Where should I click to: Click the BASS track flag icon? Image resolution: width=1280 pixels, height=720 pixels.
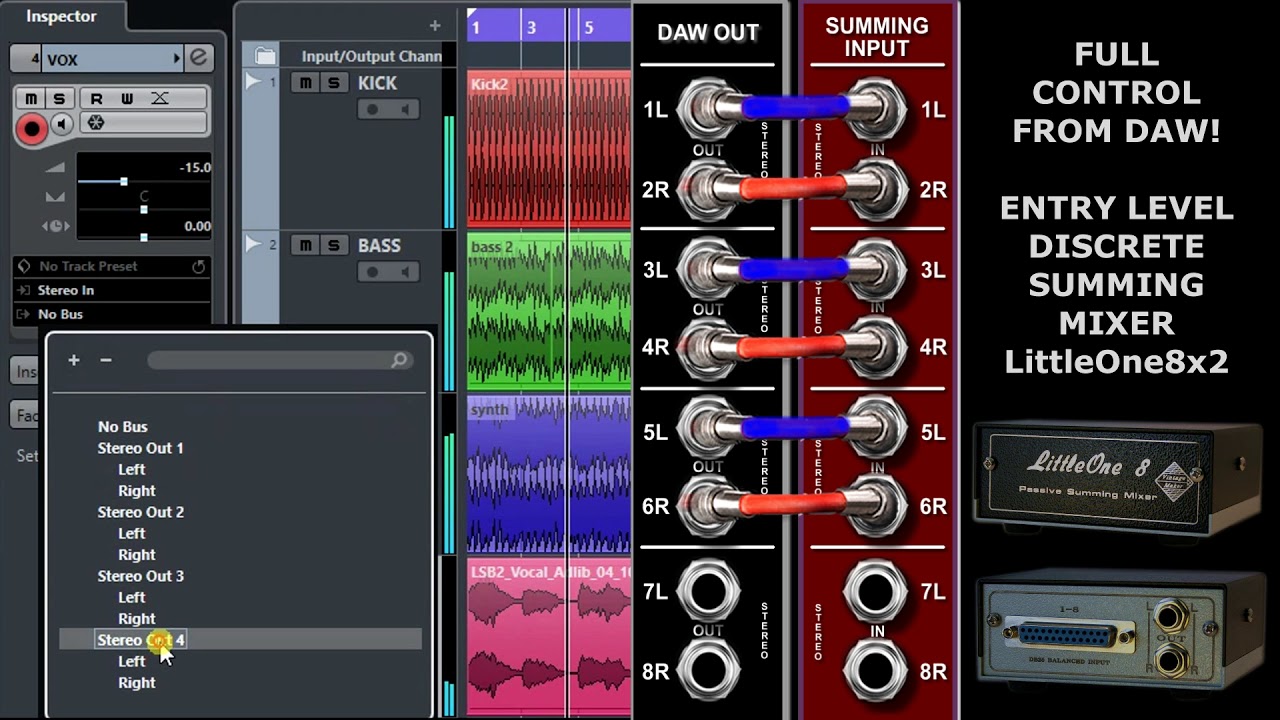pyautogui.click(x=253, y=244)
